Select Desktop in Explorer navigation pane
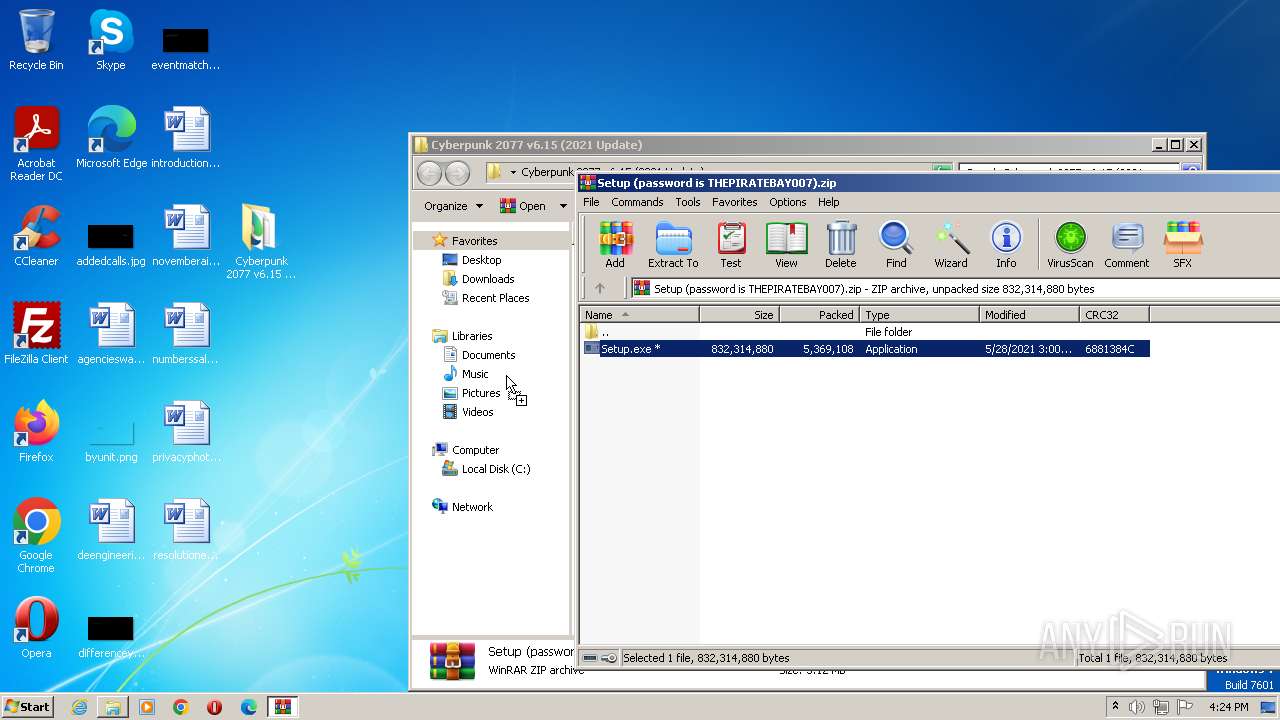Viewport: 1280px width, 720px height. pos(481,260)
